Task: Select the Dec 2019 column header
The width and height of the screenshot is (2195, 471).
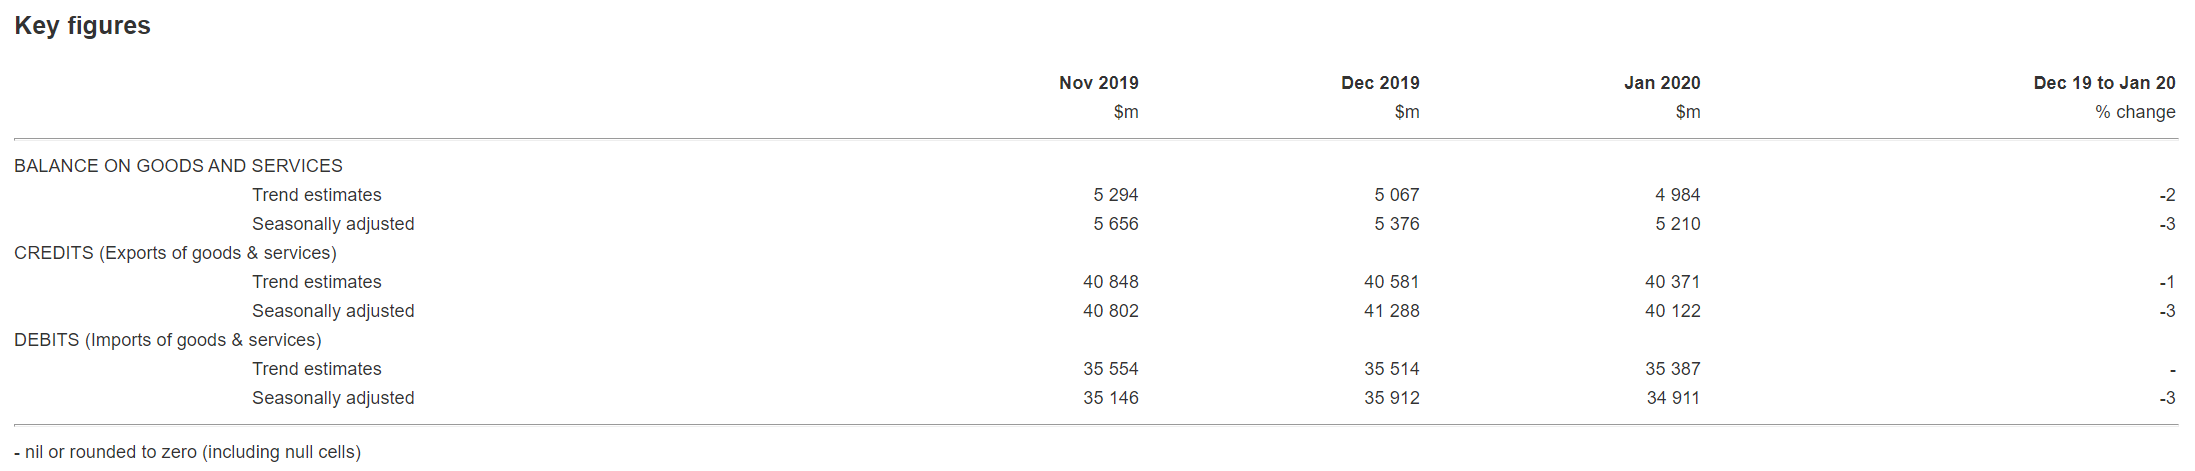Action: pyautogui.click(x=1379, y=83)
